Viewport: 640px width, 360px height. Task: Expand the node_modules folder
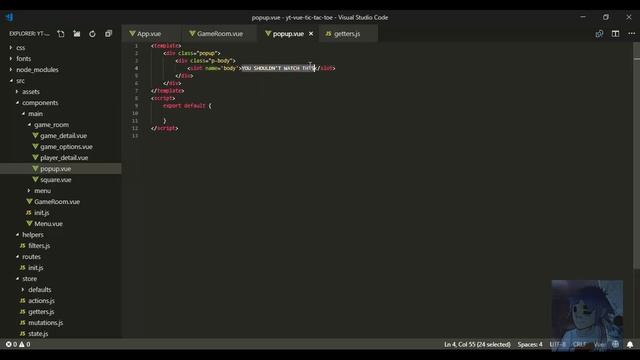pyautogui.click(x=37, y=70)
